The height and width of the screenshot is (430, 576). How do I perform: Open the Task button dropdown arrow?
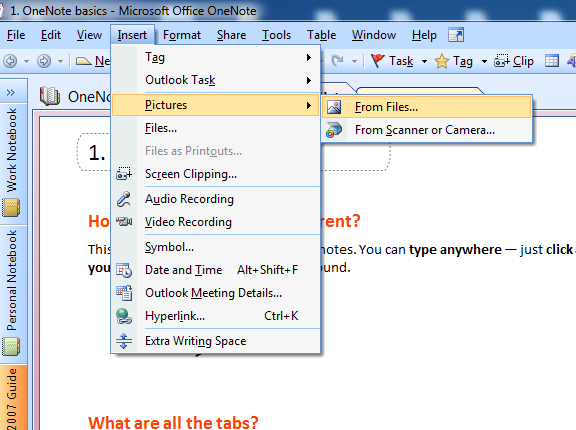424,61
